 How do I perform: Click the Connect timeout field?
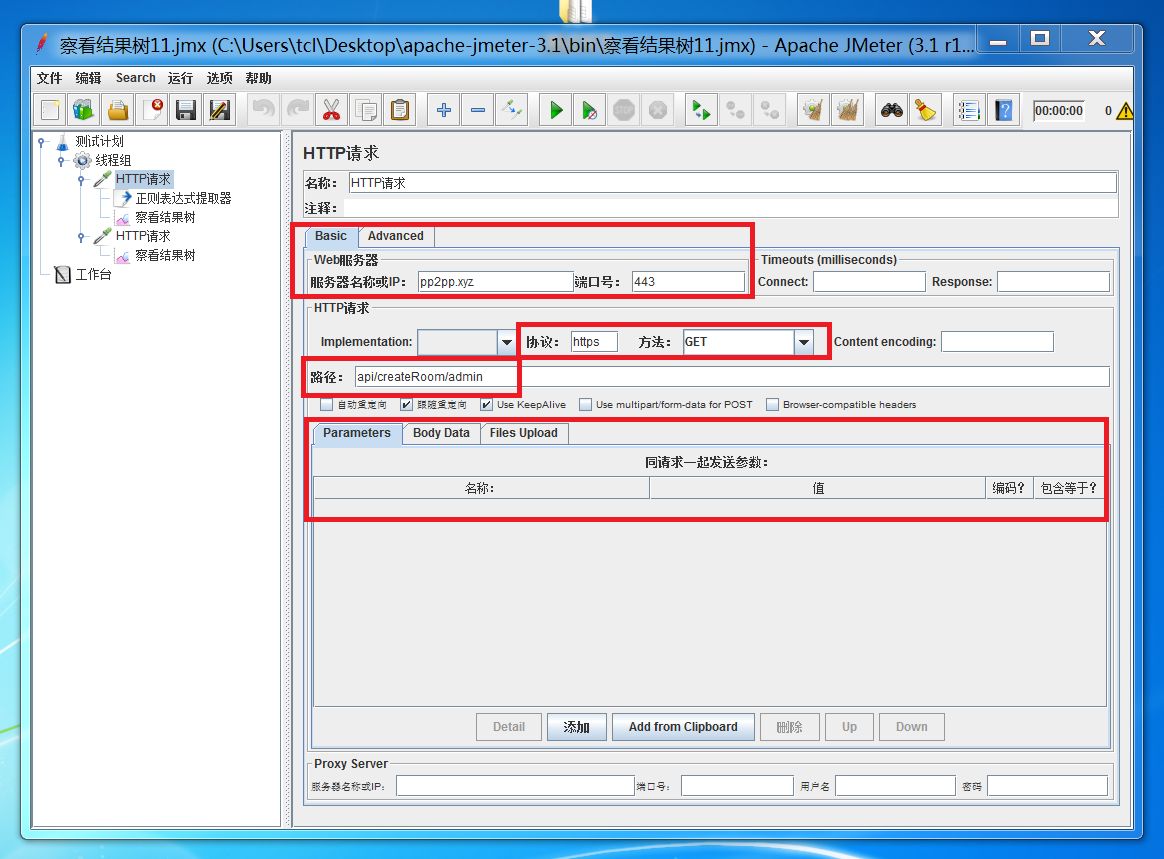[x=869, y=282]
